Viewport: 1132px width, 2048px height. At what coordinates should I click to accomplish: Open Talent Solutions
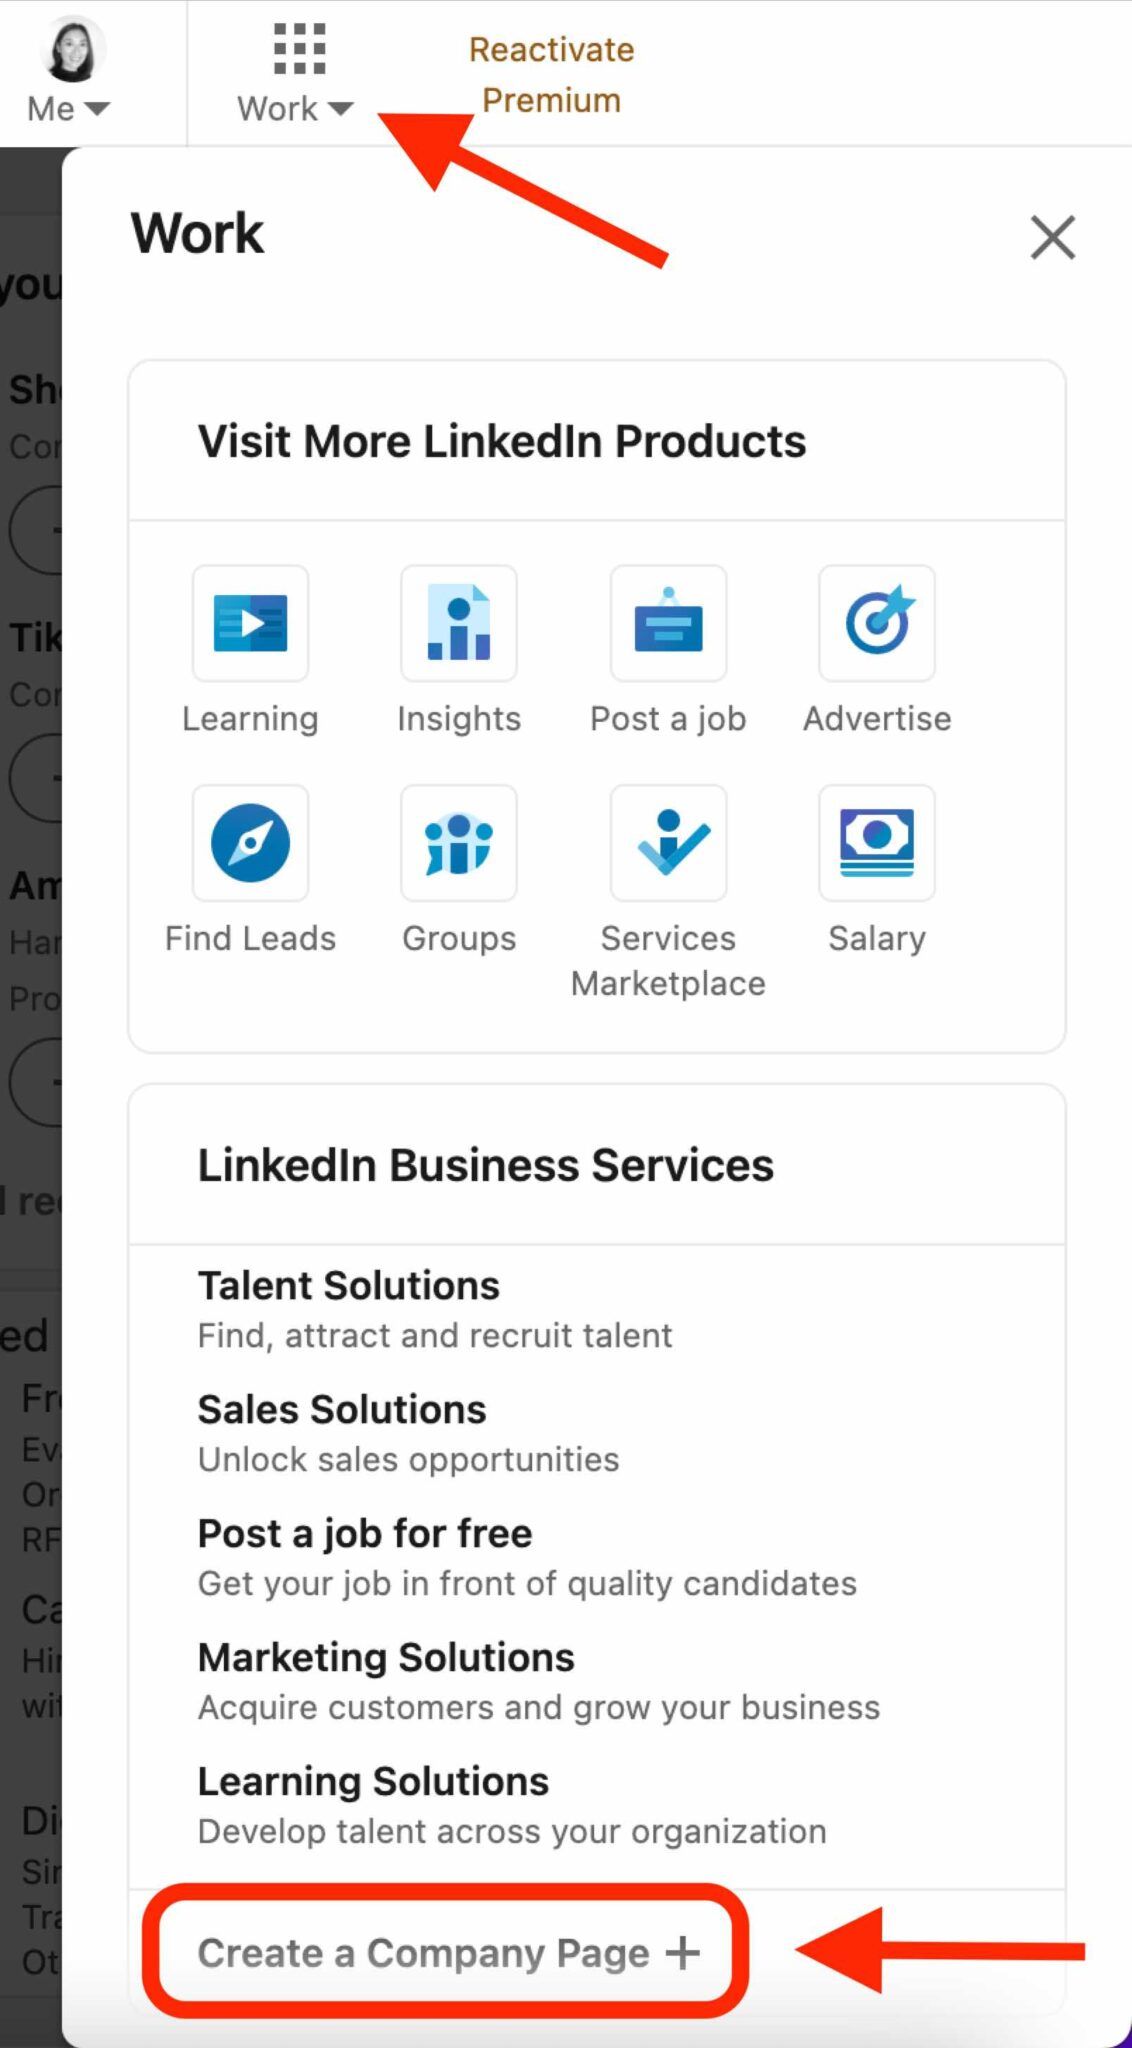tap(349, 1285)
